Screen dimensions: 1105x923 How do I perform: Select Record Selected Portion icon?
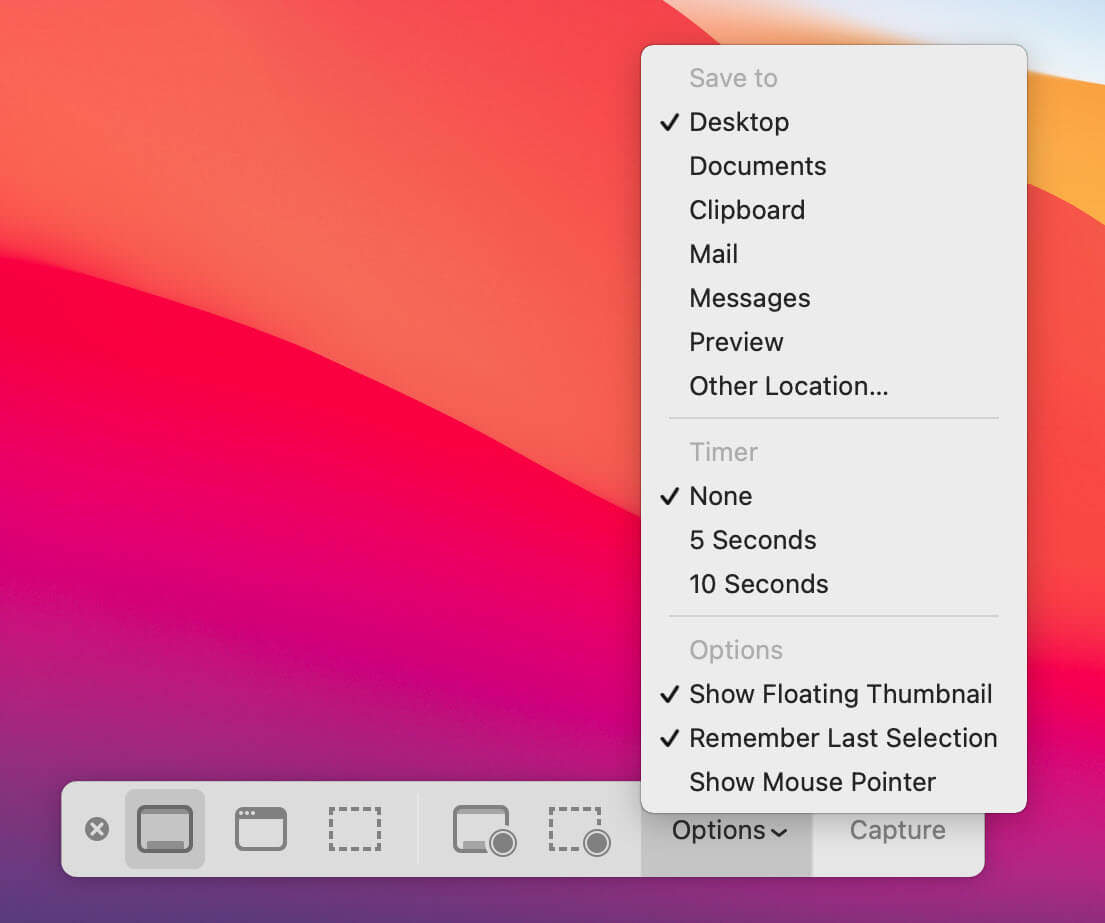(x=579, y=830)
